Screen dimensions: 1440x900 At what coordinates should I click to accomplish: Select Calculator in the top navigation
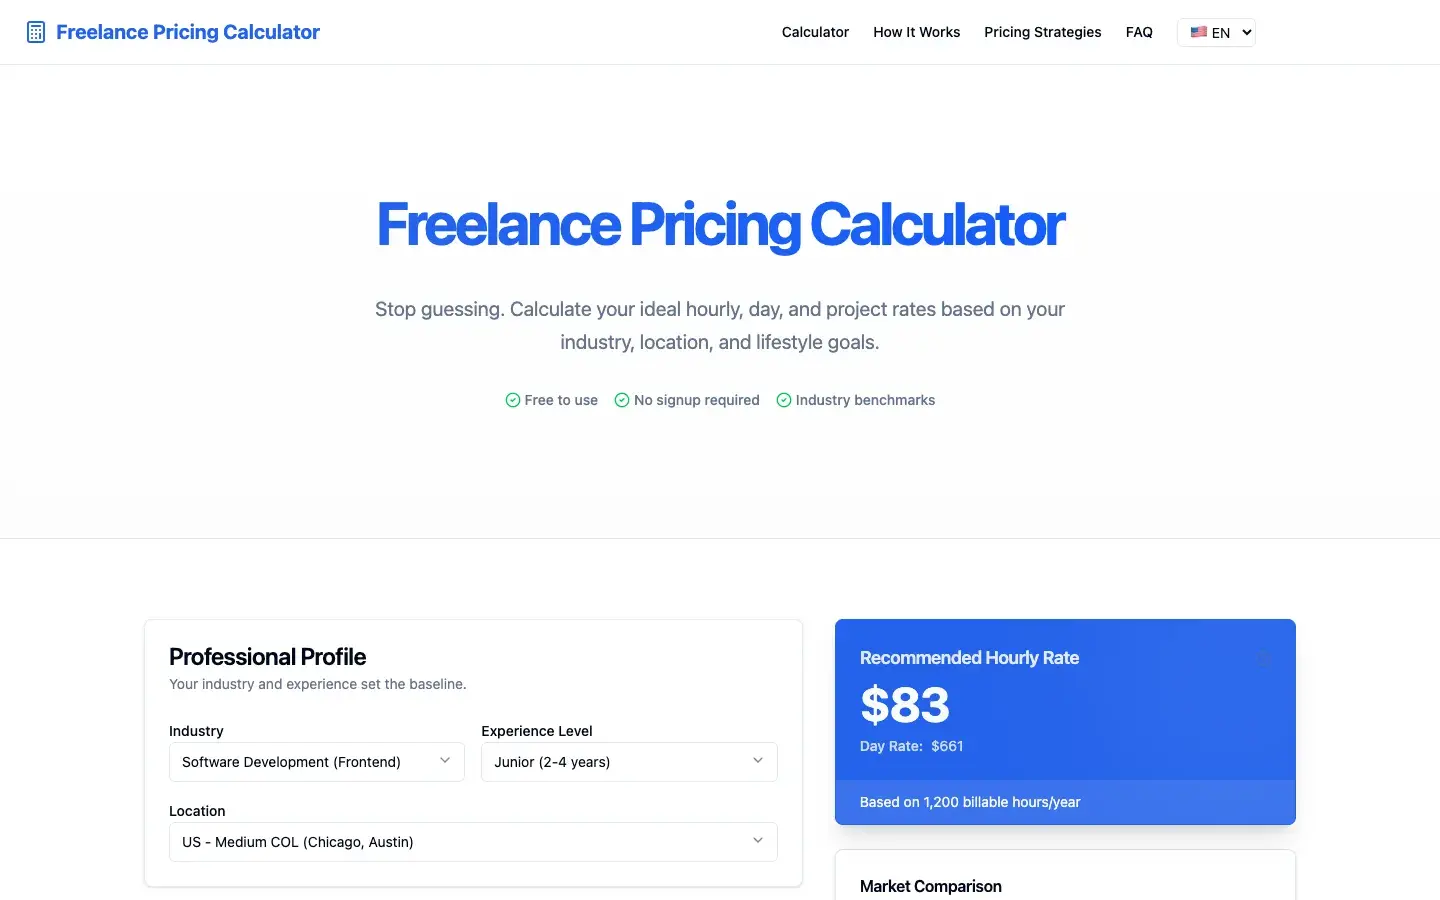click(x=815, y=32)
